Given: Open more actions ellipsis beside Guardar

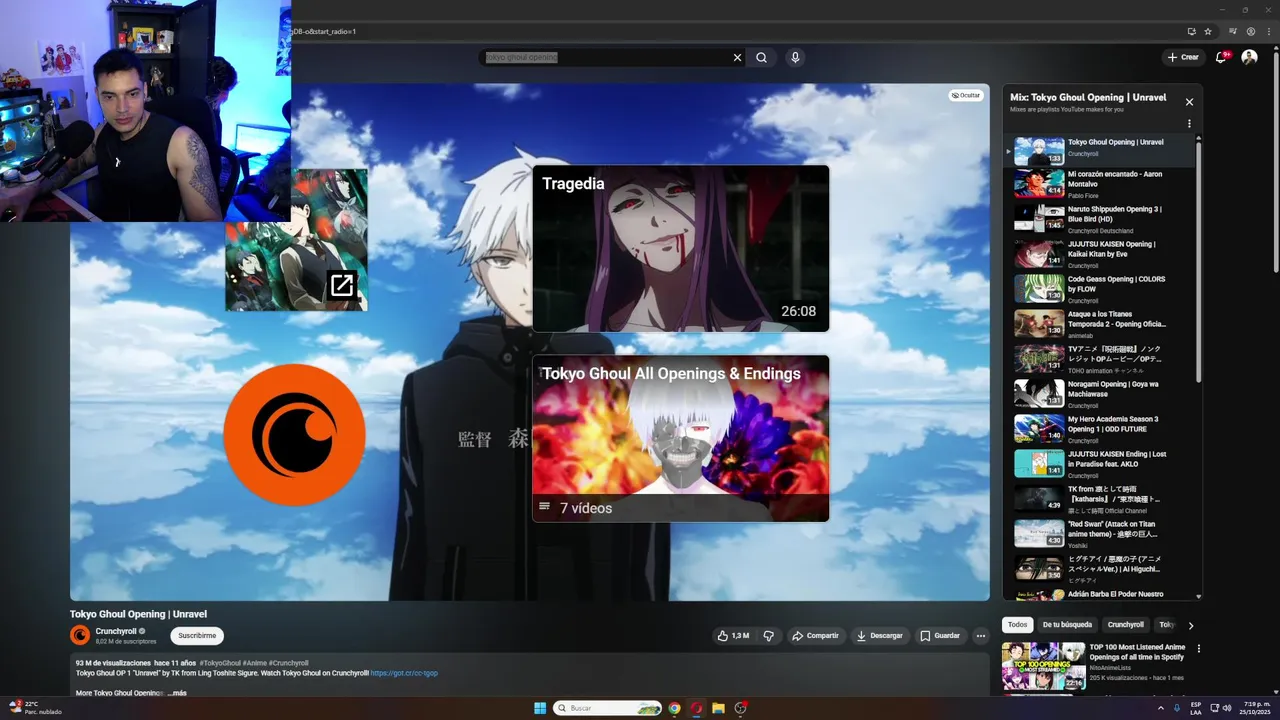Looking at the screenshot, I should point(981,636).
